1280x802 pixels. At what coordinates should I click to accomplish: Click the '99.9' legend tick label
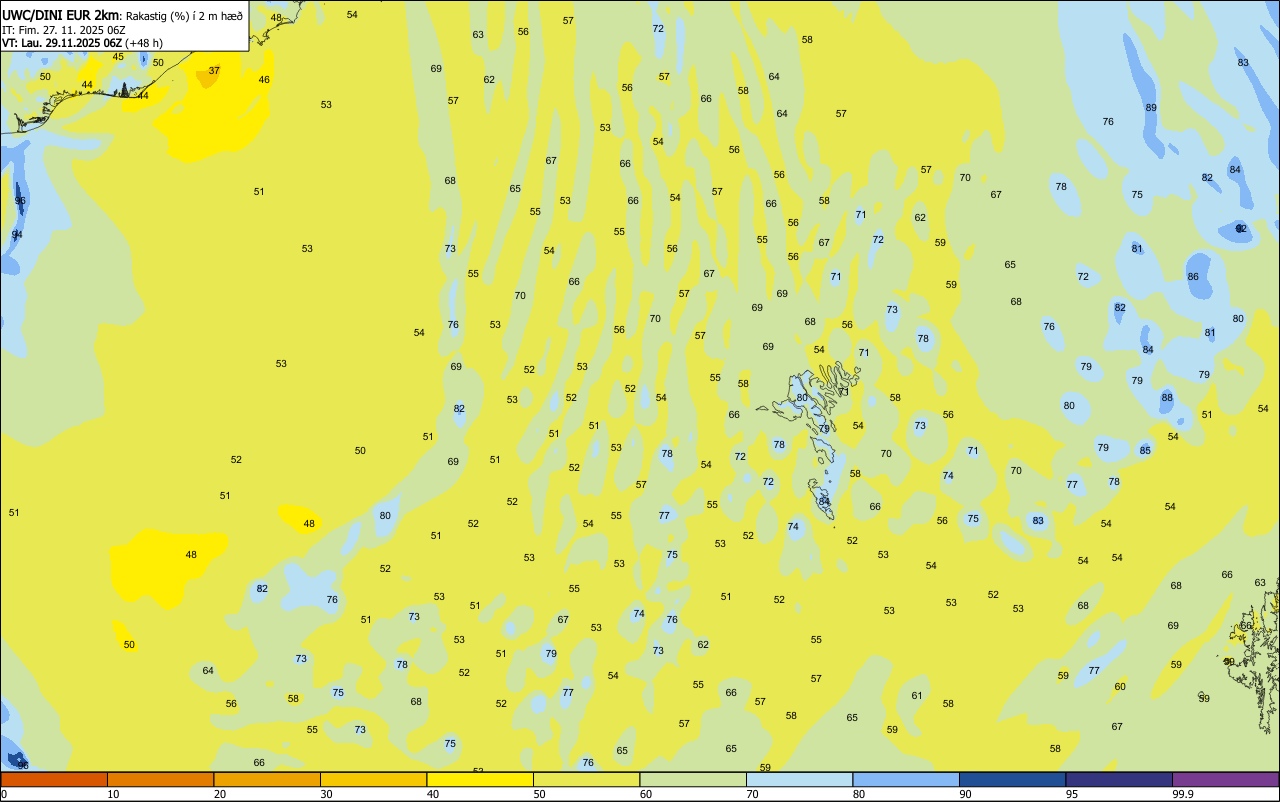pos(1183,794)
